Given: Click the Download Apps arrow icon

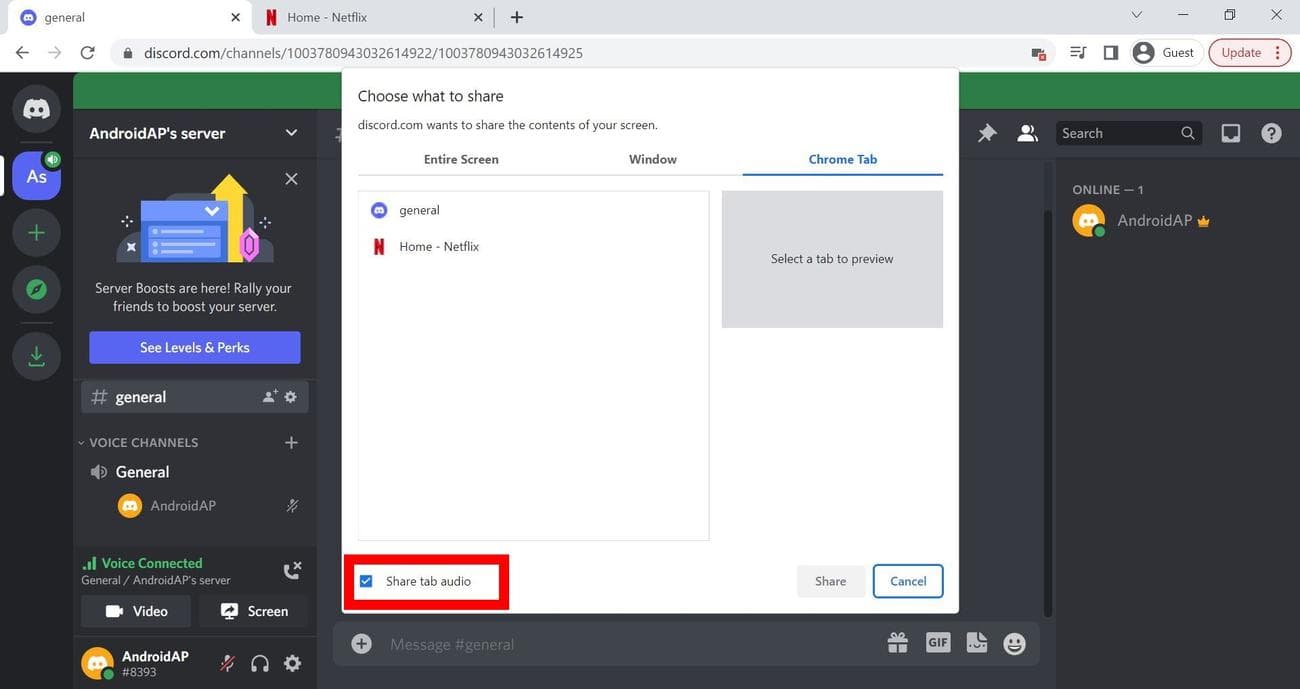Looking at the screenshot, I should 36,356.
